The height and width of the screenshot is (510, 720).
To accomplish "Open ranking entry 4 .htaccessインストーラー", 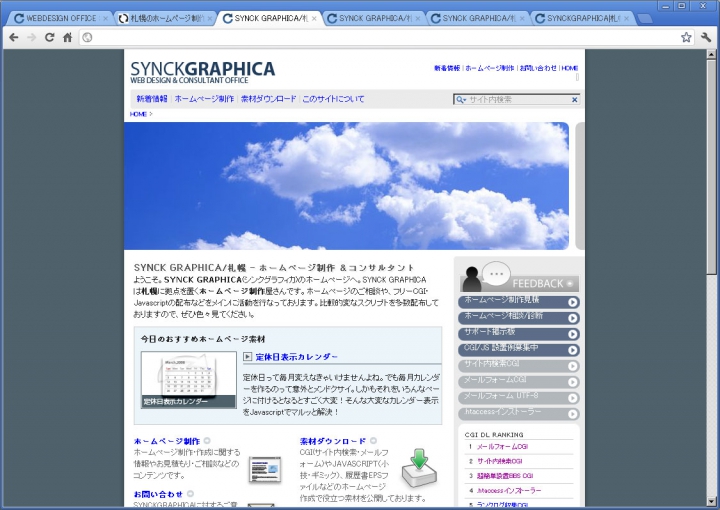I will pyautogui.click(x=509, y=490).
